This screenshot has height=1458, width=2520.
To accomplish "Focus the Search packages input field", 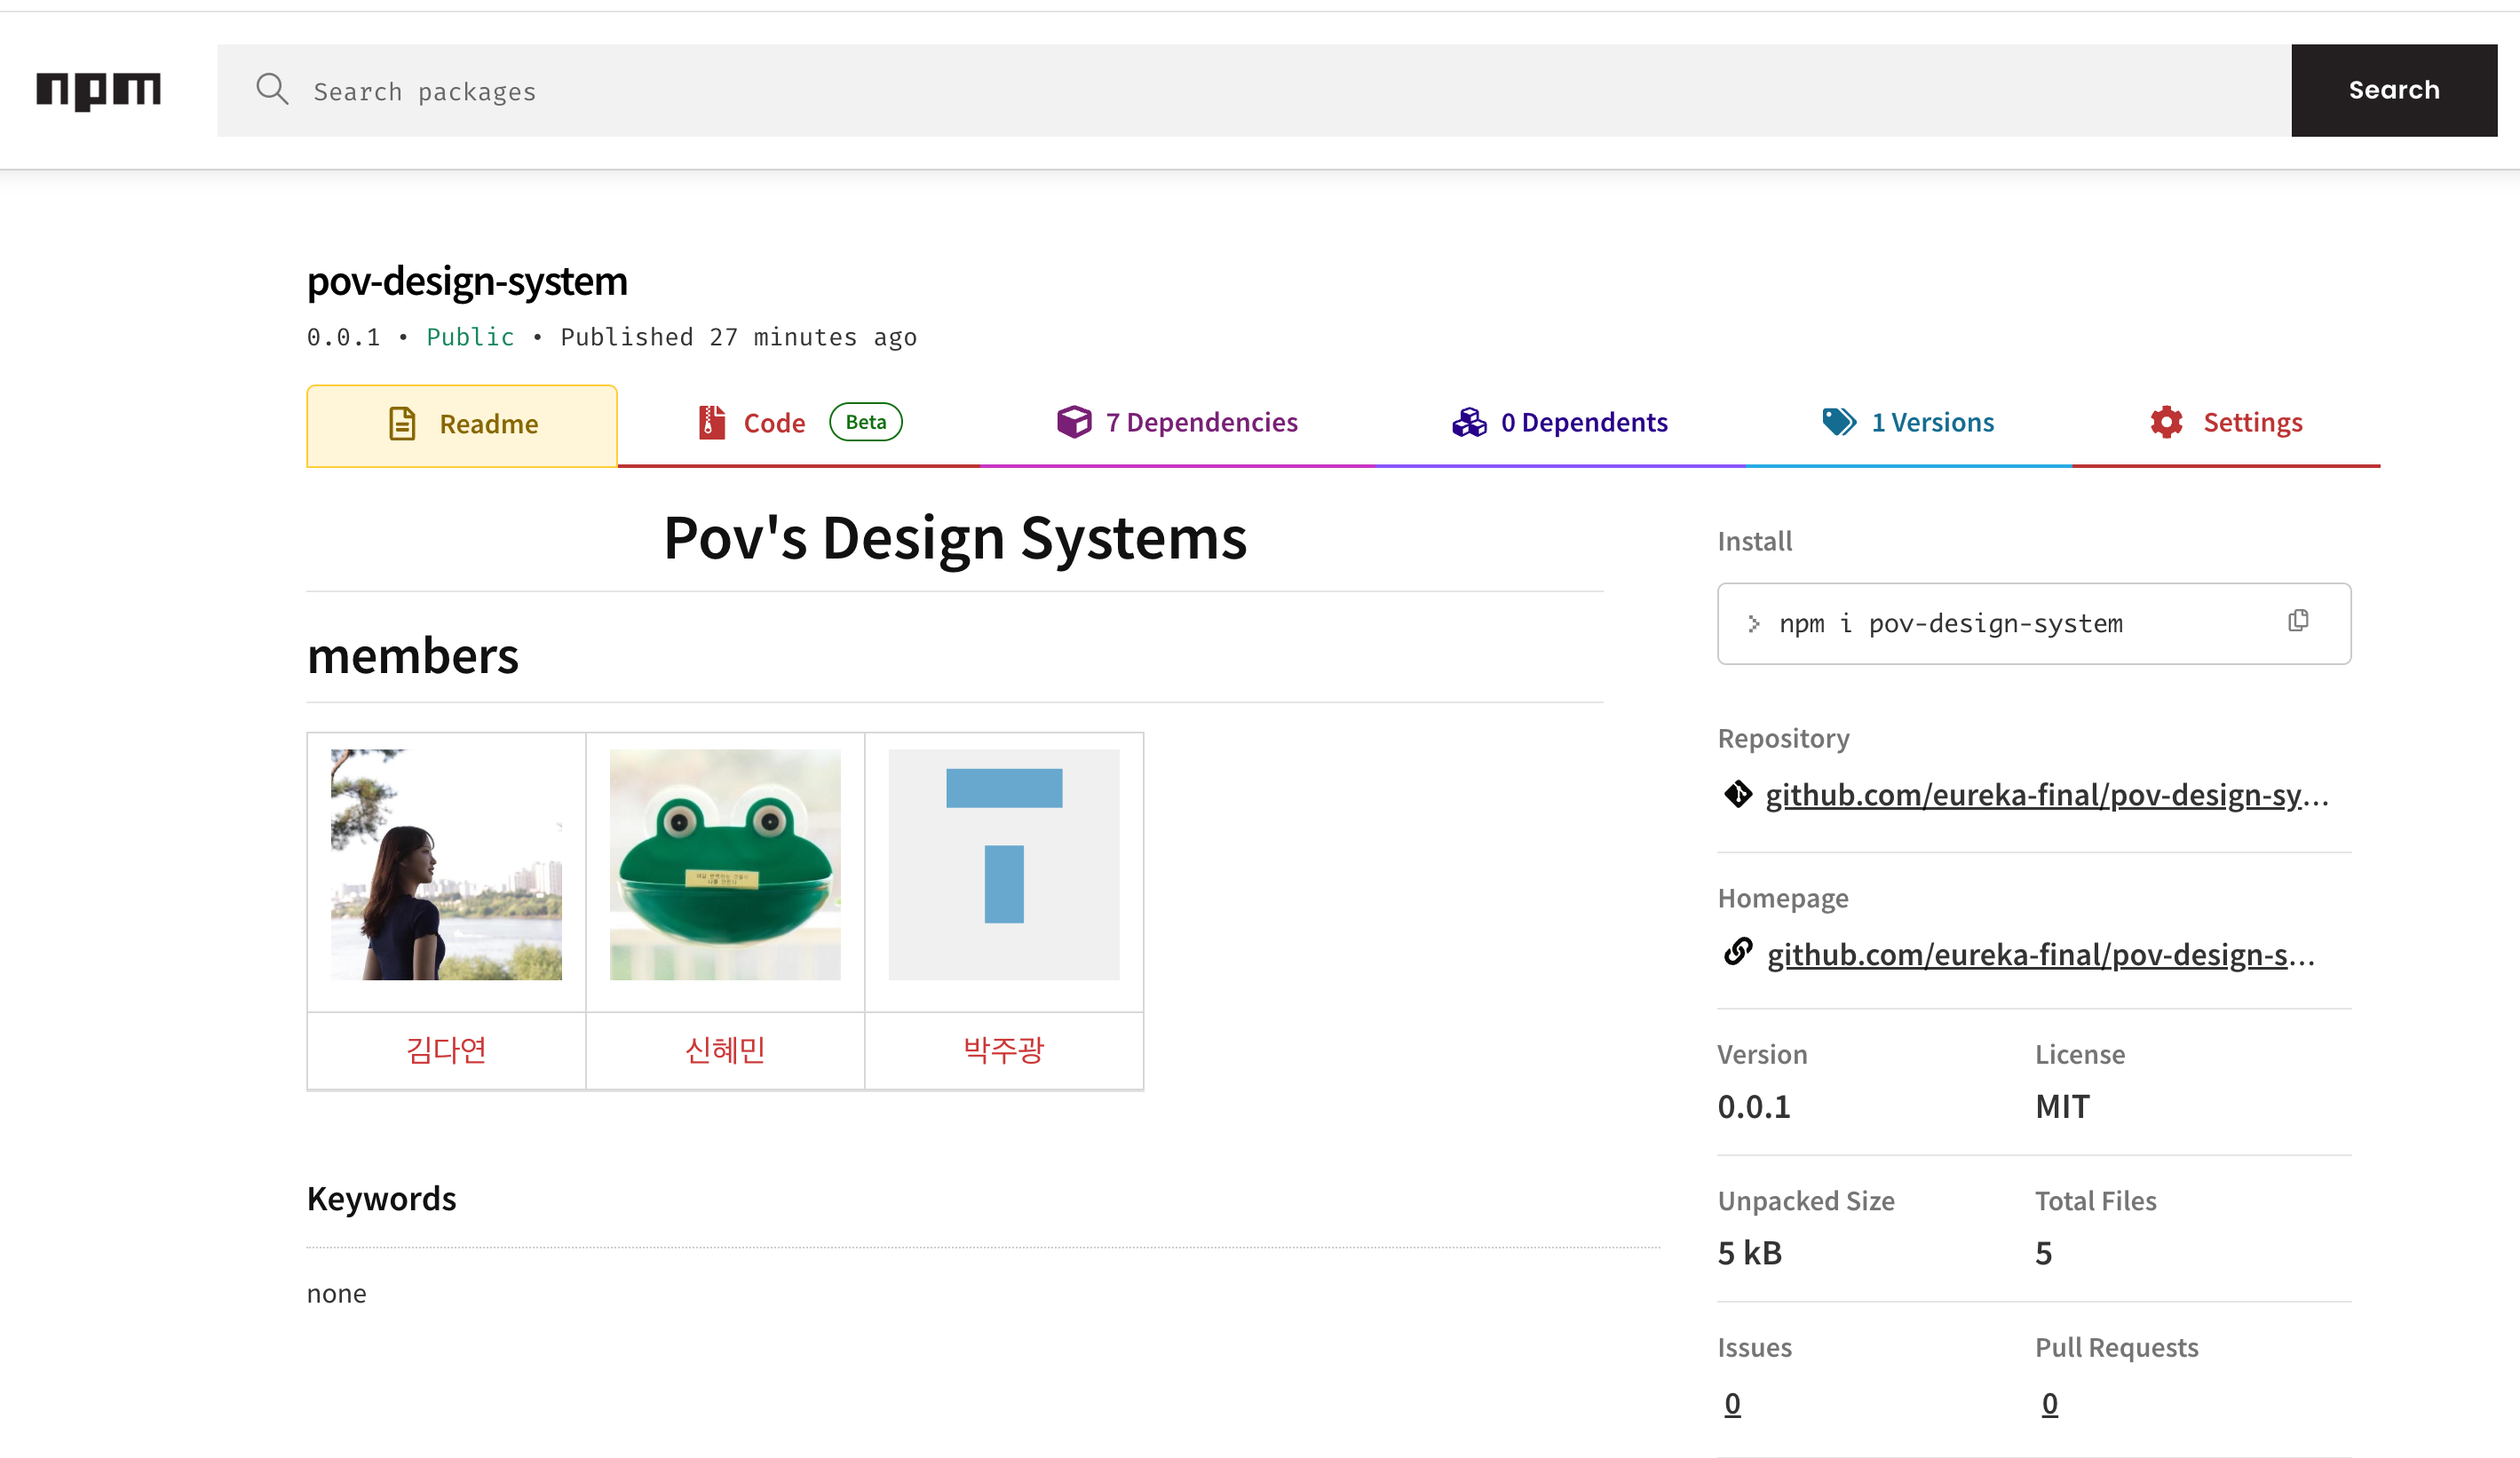I will click(1254, 90).
